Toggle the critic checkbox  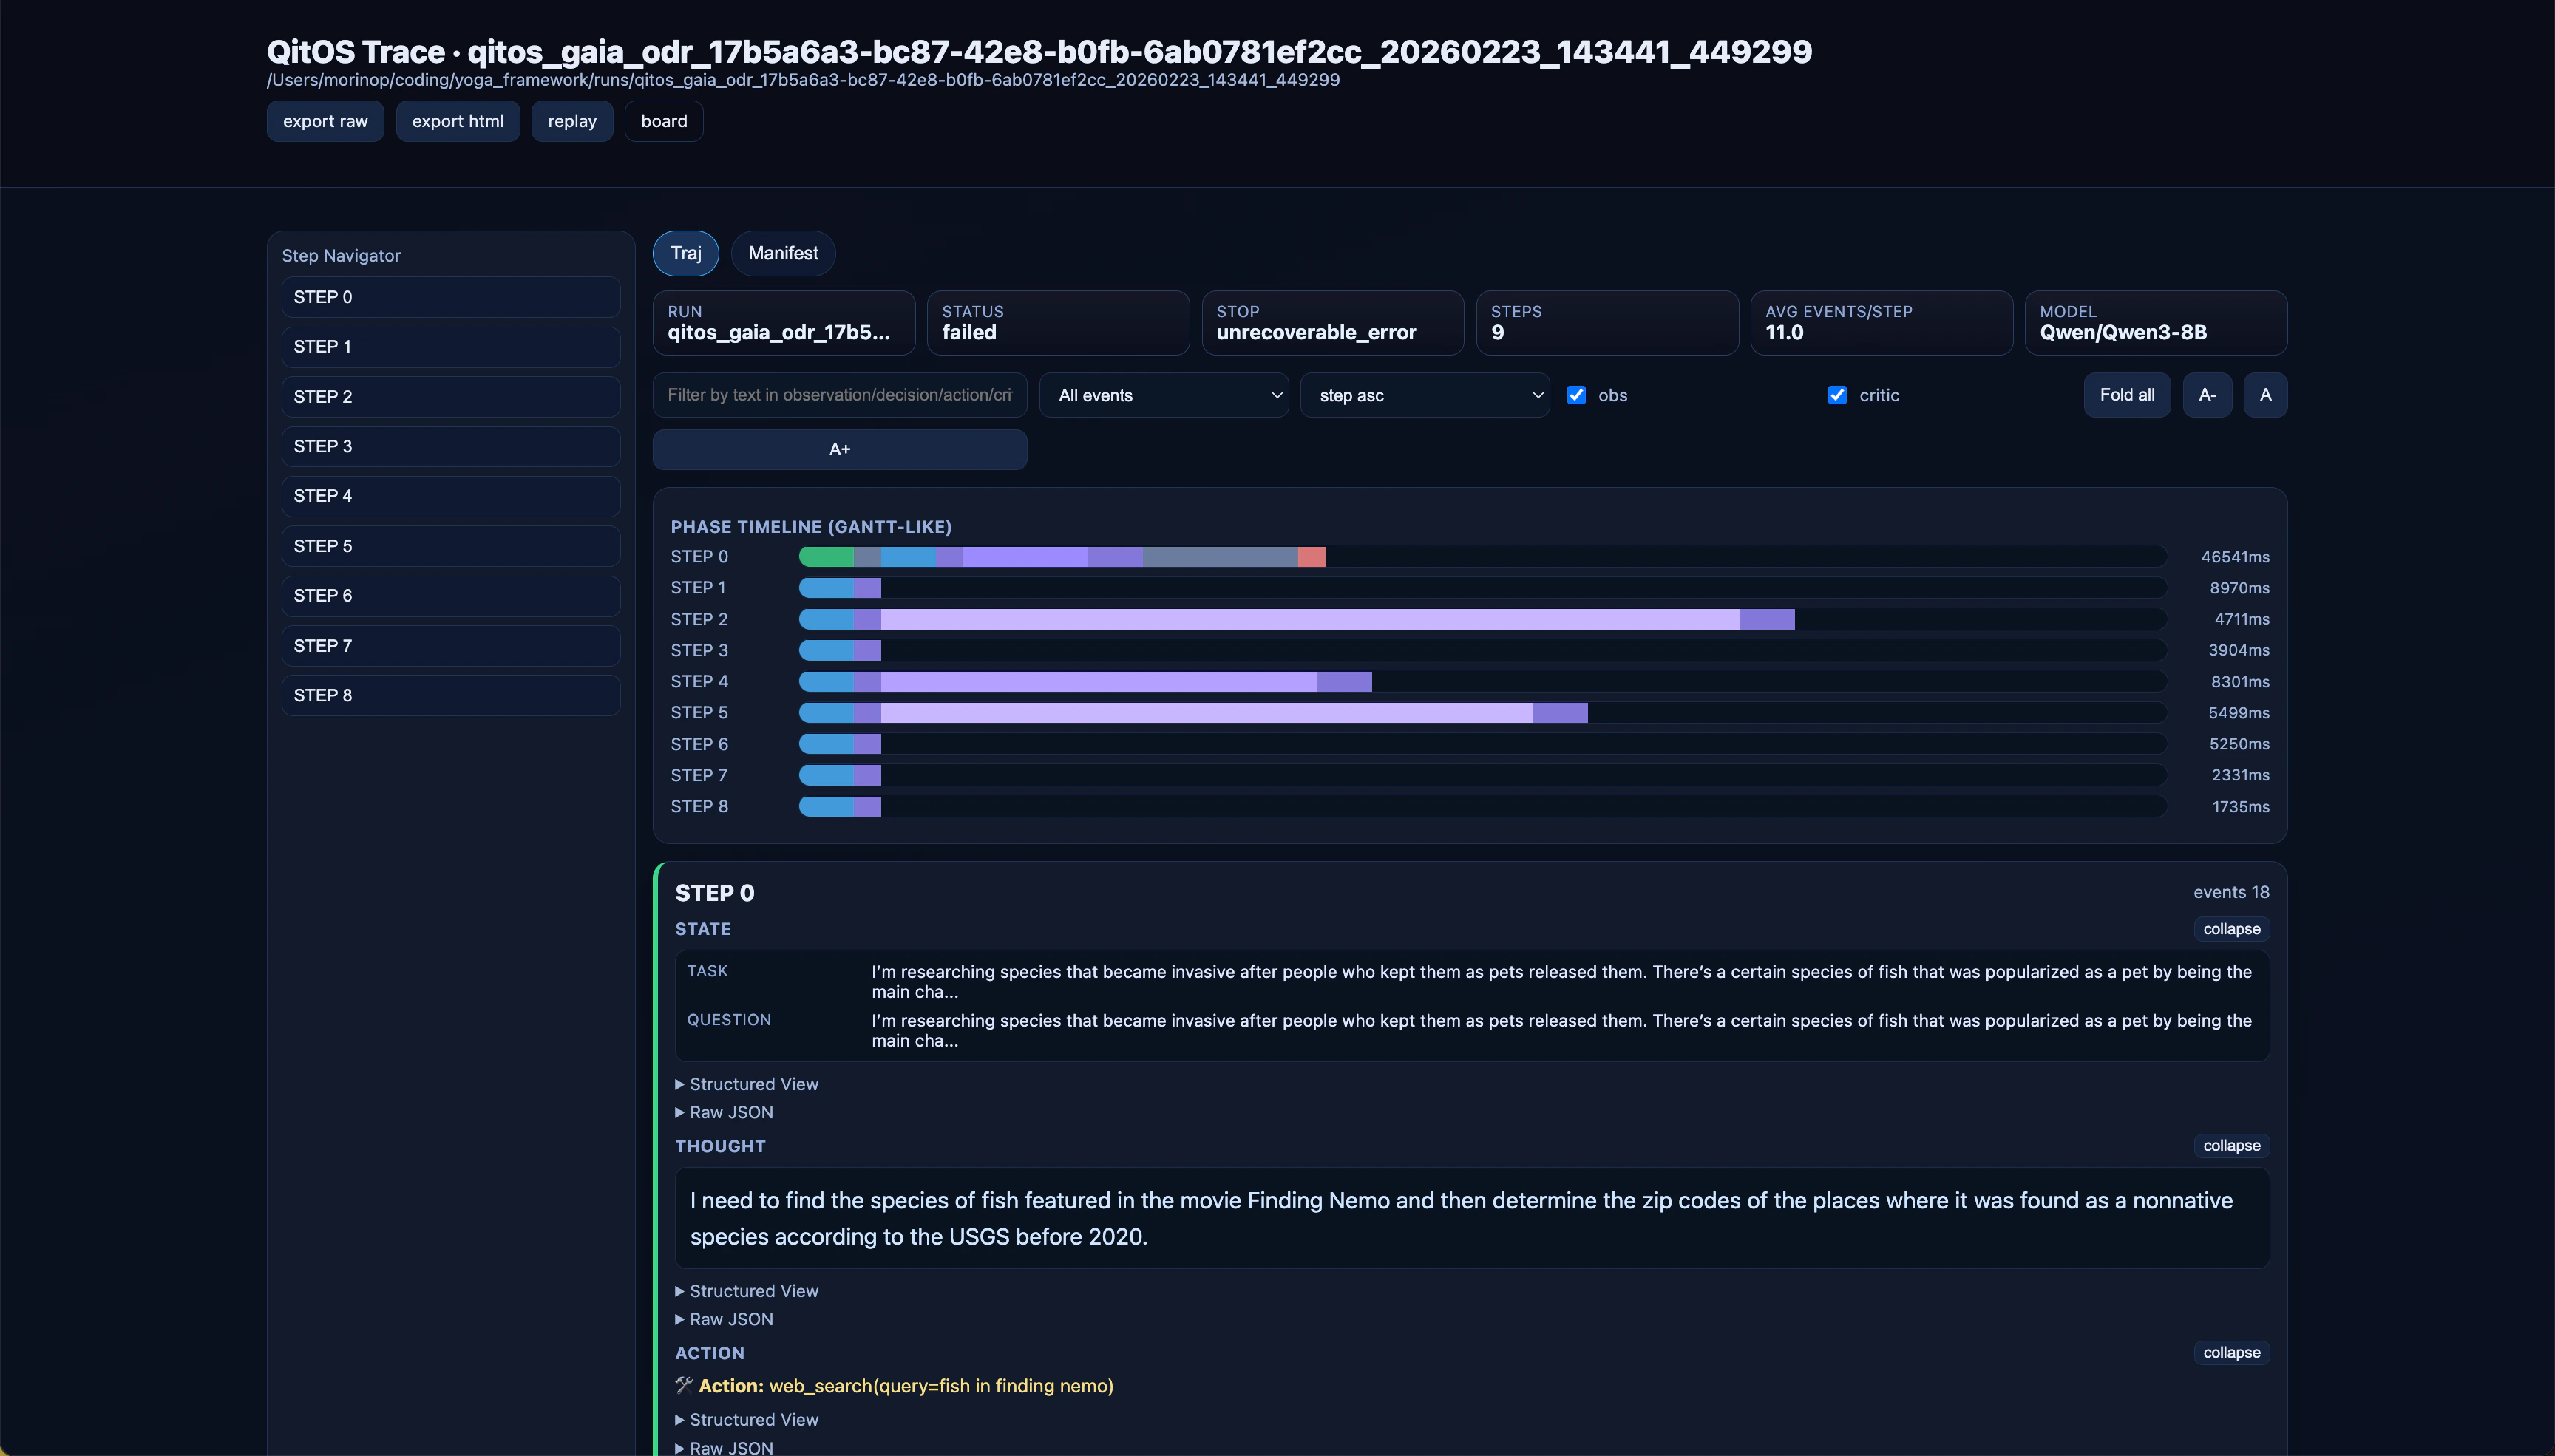(1836, 395)
